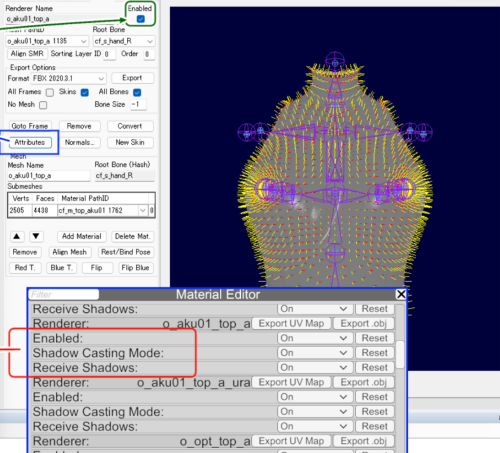Toggle the renderer Enabled checkbox
This screenshot has height=453, width=500.
tap(141, 19)
